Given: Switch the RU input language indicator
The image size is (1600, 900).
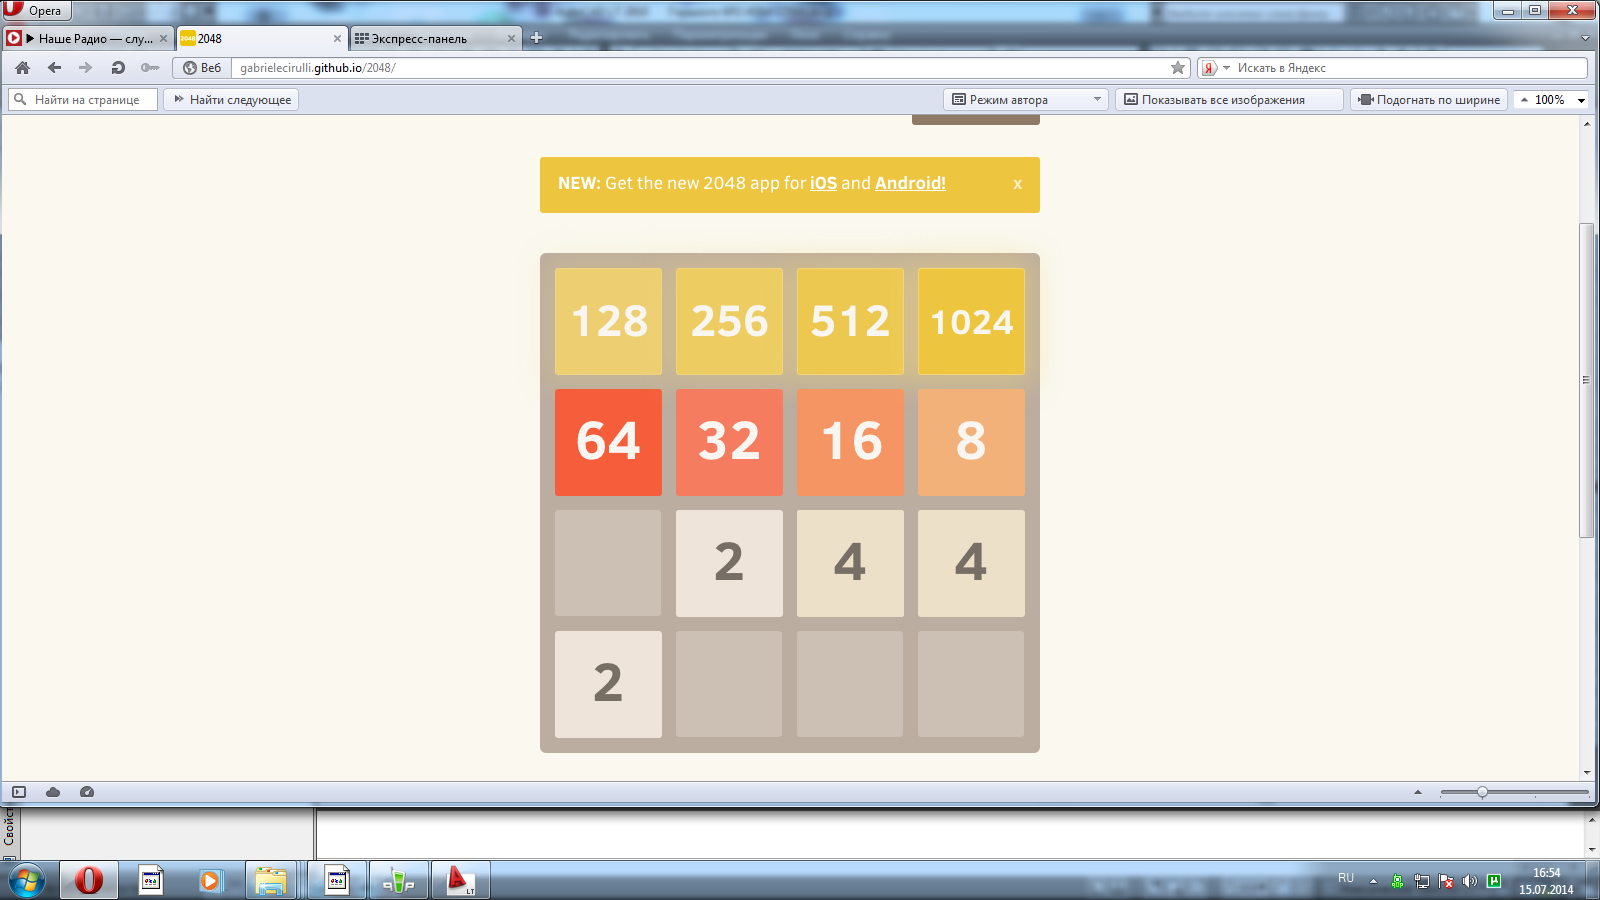Looking at the screenshot, I should pyautogui.click(x=1346, y=878).
